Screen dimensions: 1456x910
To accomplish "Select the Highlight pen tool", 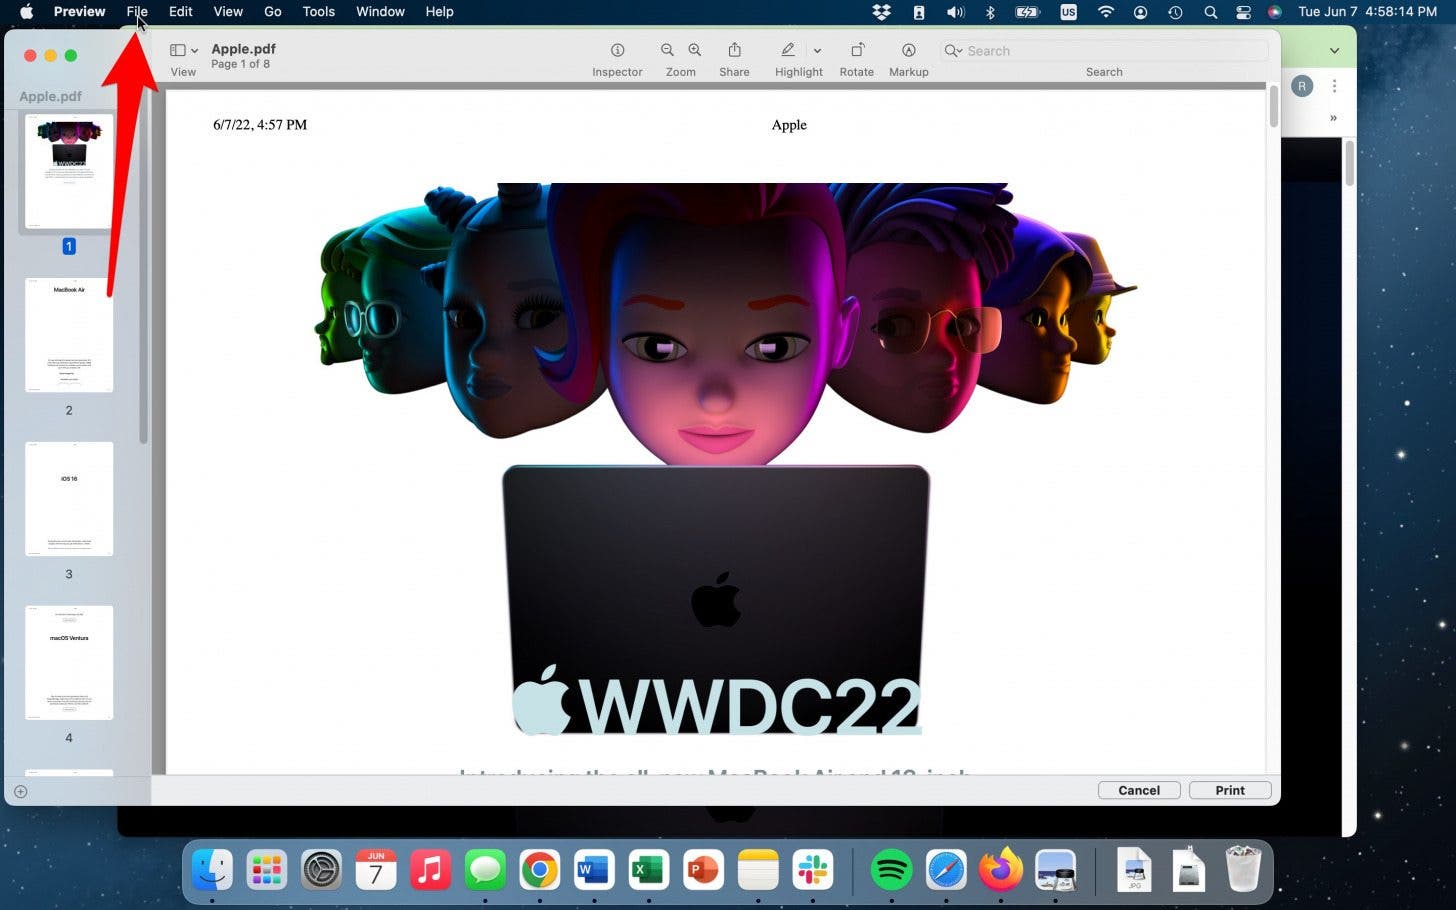I will coord(788,51).
